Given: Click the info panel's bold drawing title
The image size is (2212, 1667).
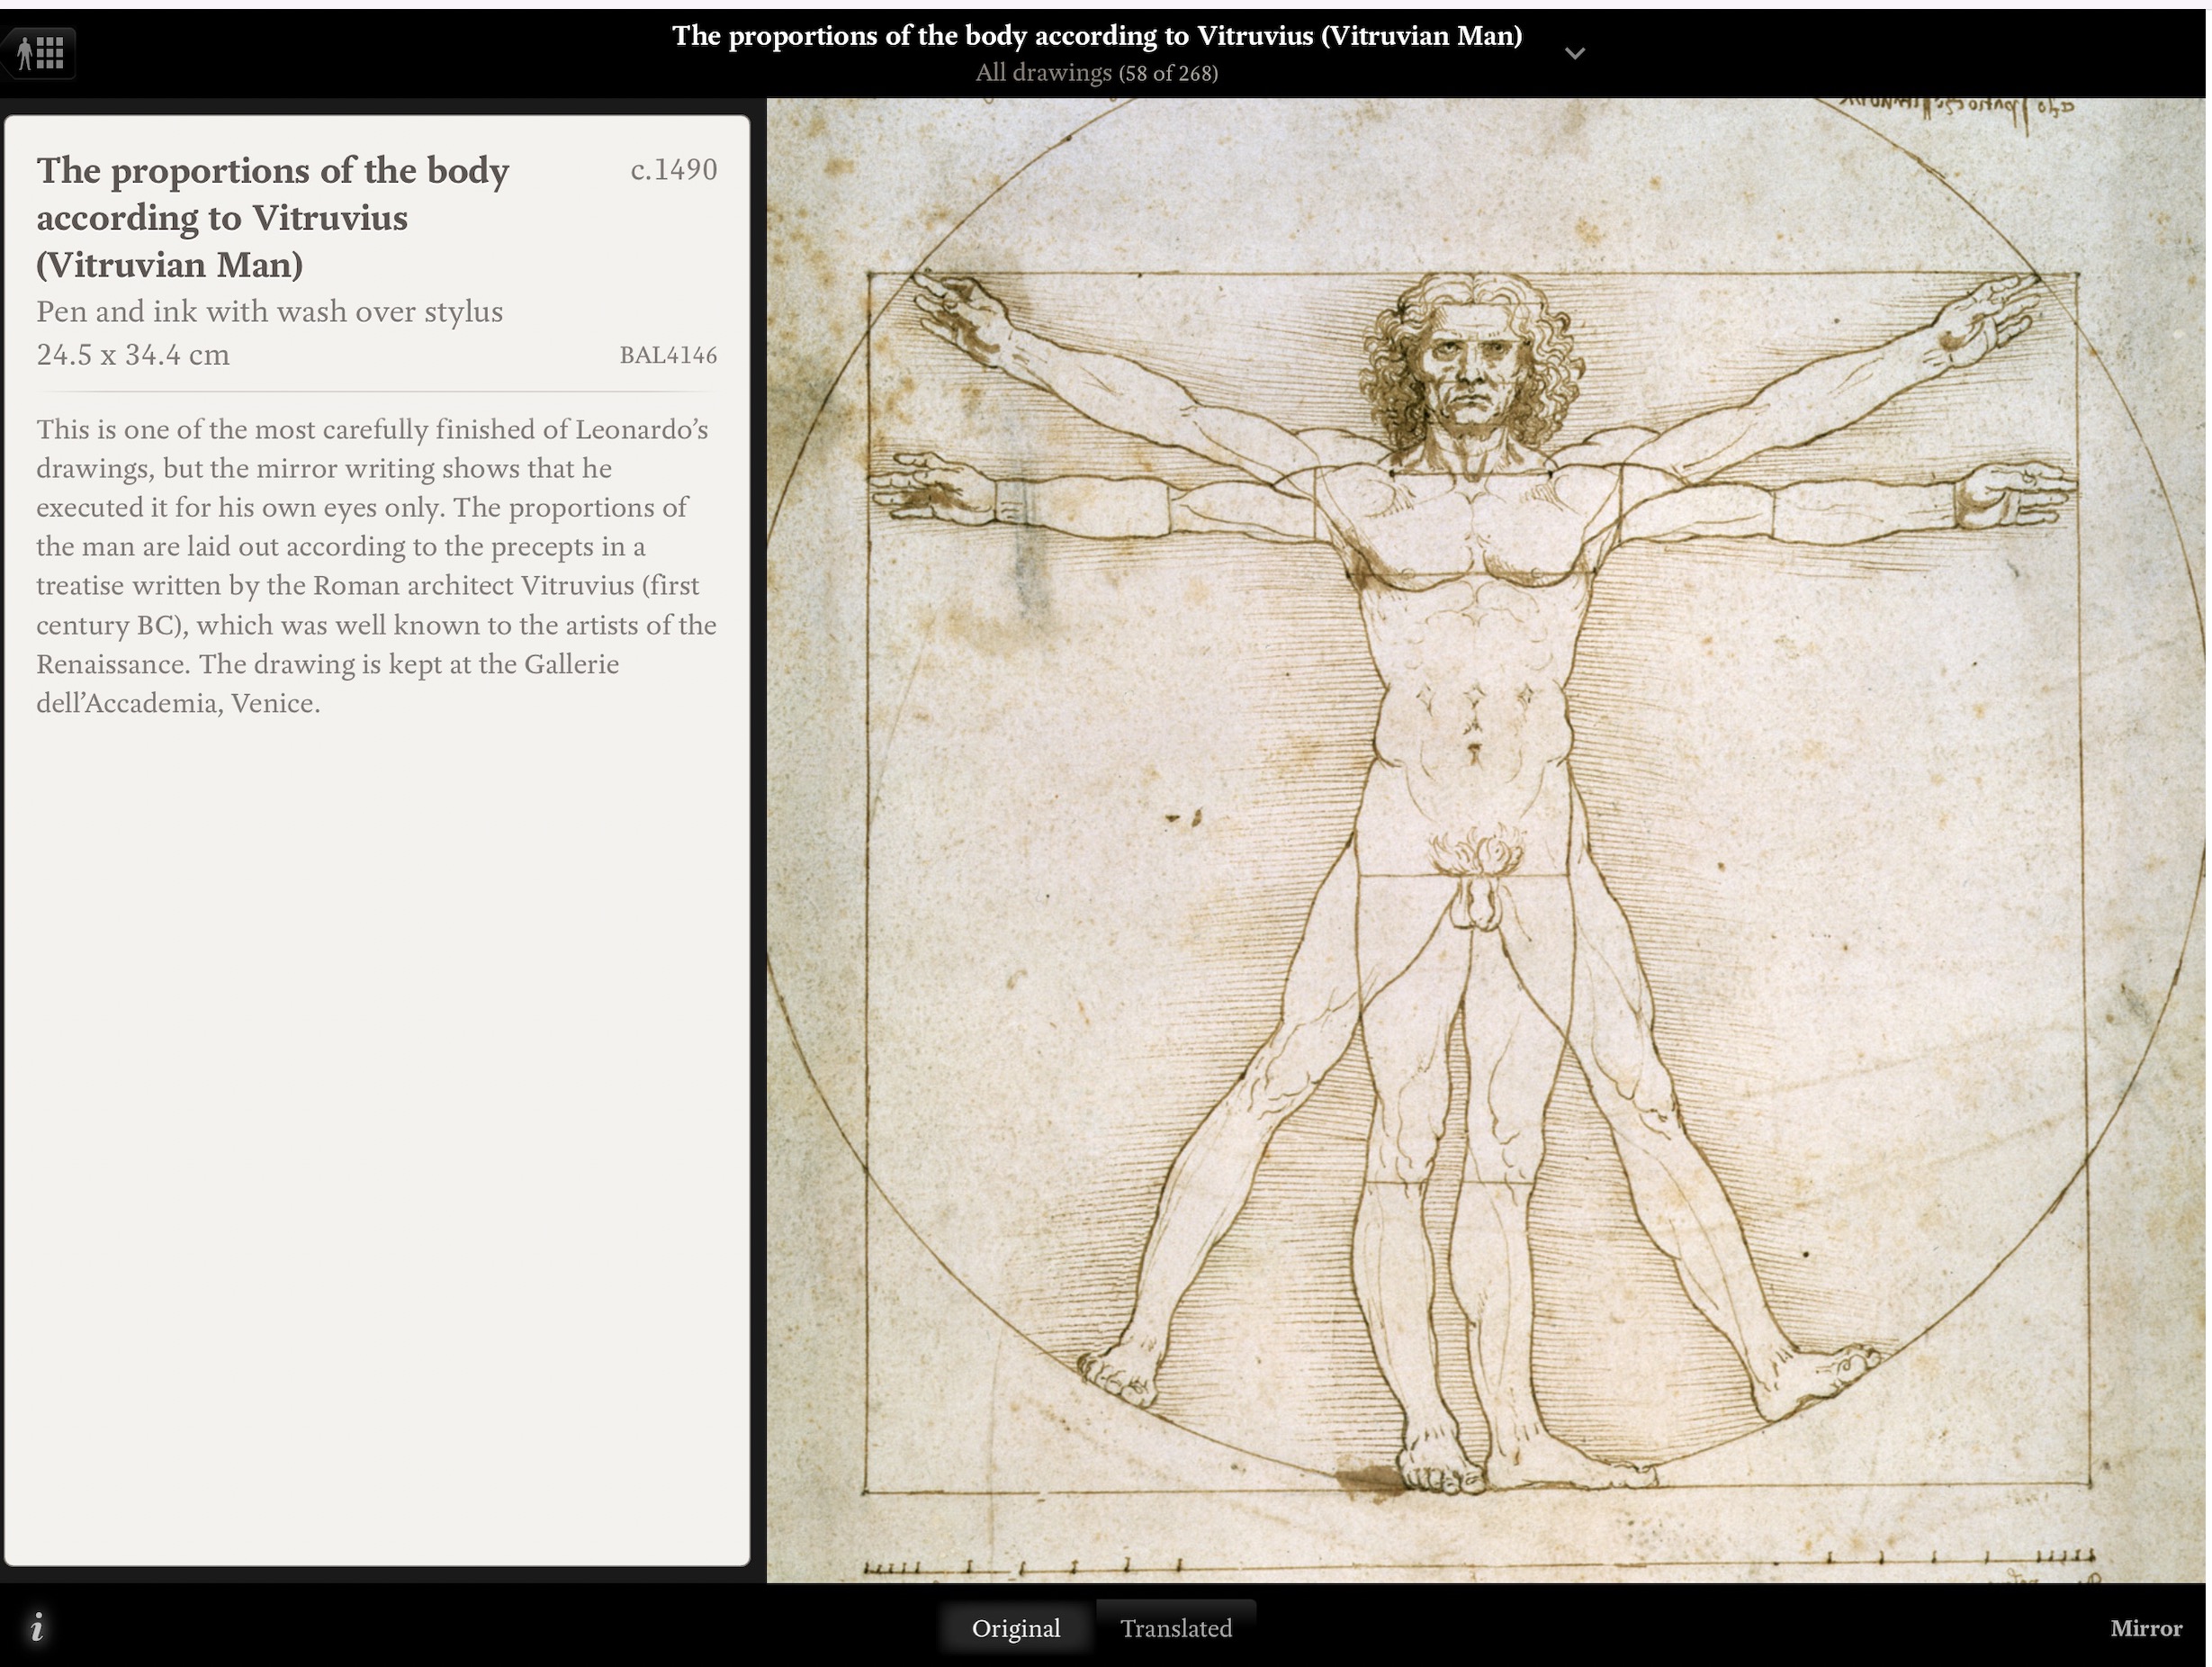Looking at the screenshot, I should tap(272, 217).
